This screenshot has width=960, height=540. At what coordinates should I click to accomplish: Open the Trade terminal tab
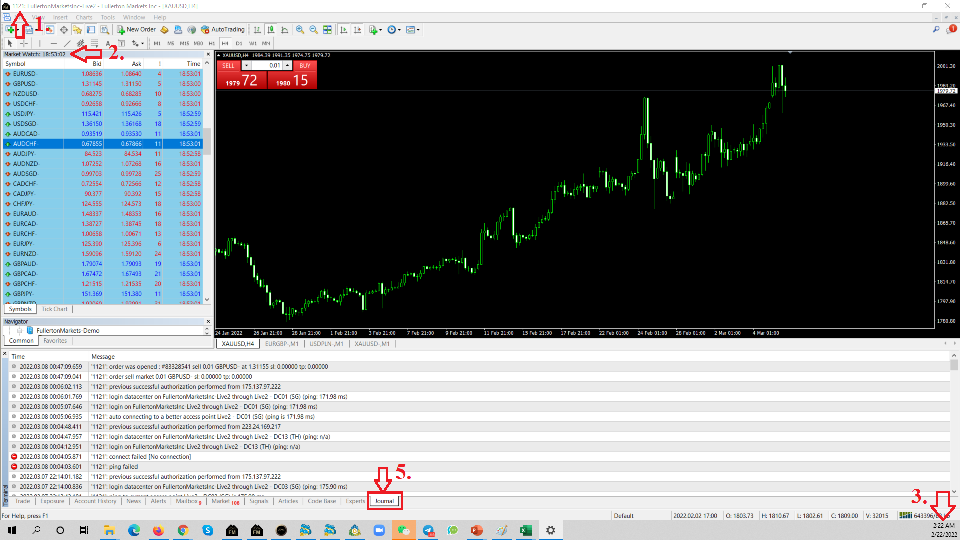[22, 501]
